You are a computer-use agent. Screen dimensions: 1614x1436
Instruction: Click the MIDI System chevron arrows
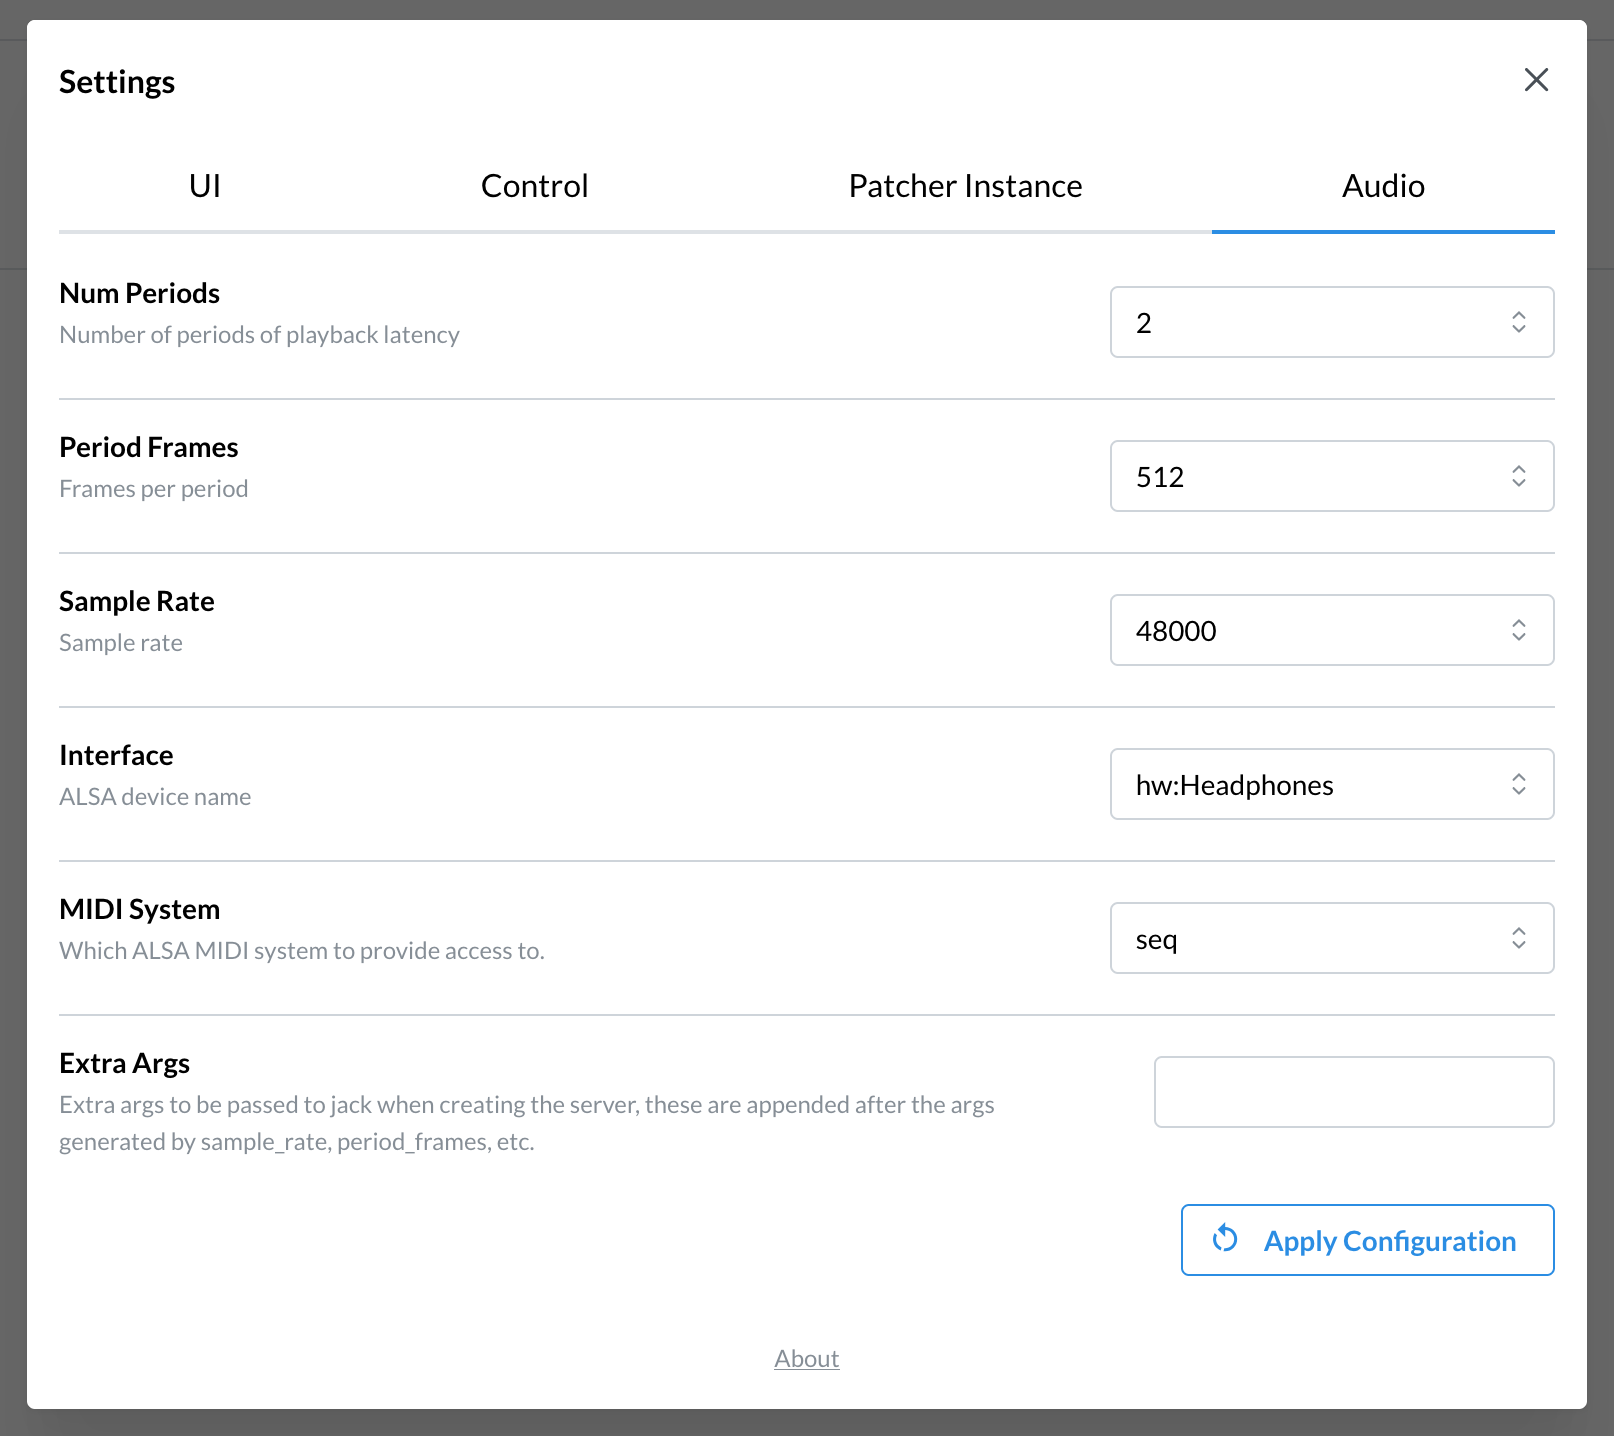tap(1518, 938)
